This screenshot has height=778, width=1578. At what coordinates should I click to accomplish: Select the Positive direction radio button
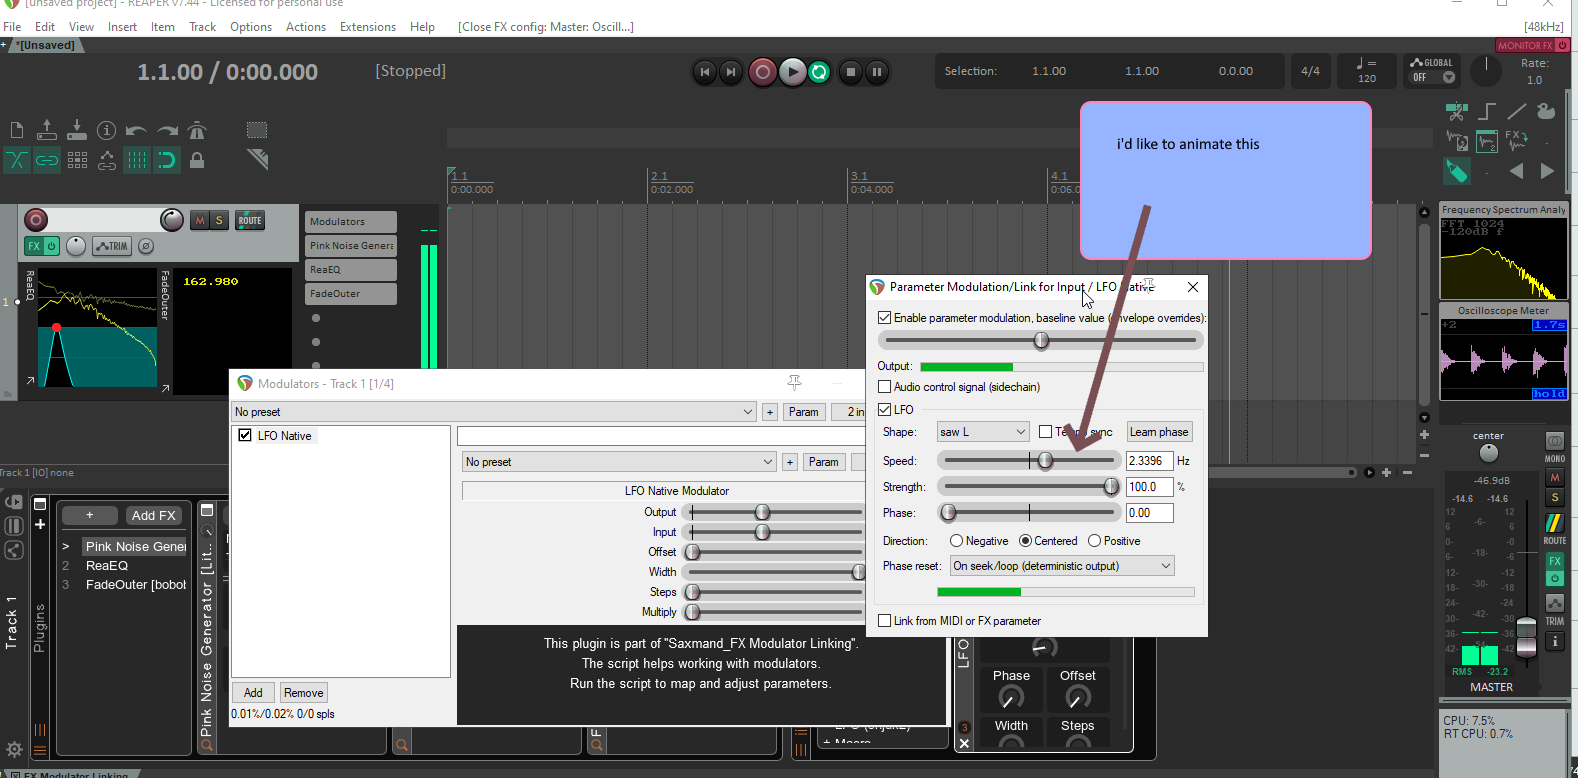[1094, 541]
